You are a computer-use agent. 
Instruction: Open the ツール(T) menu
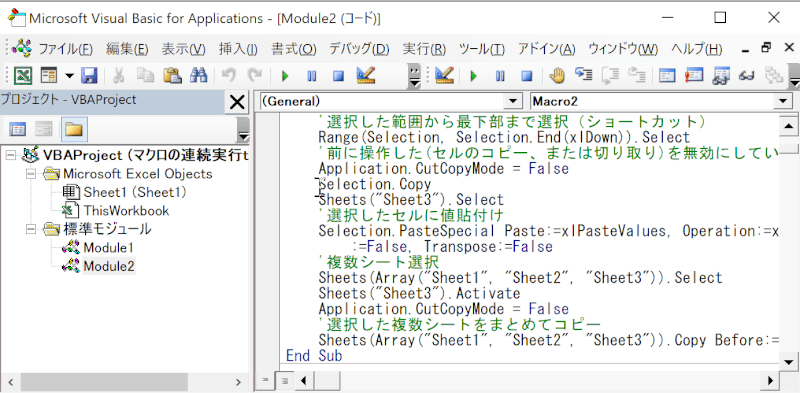click(x=482, y=49)
